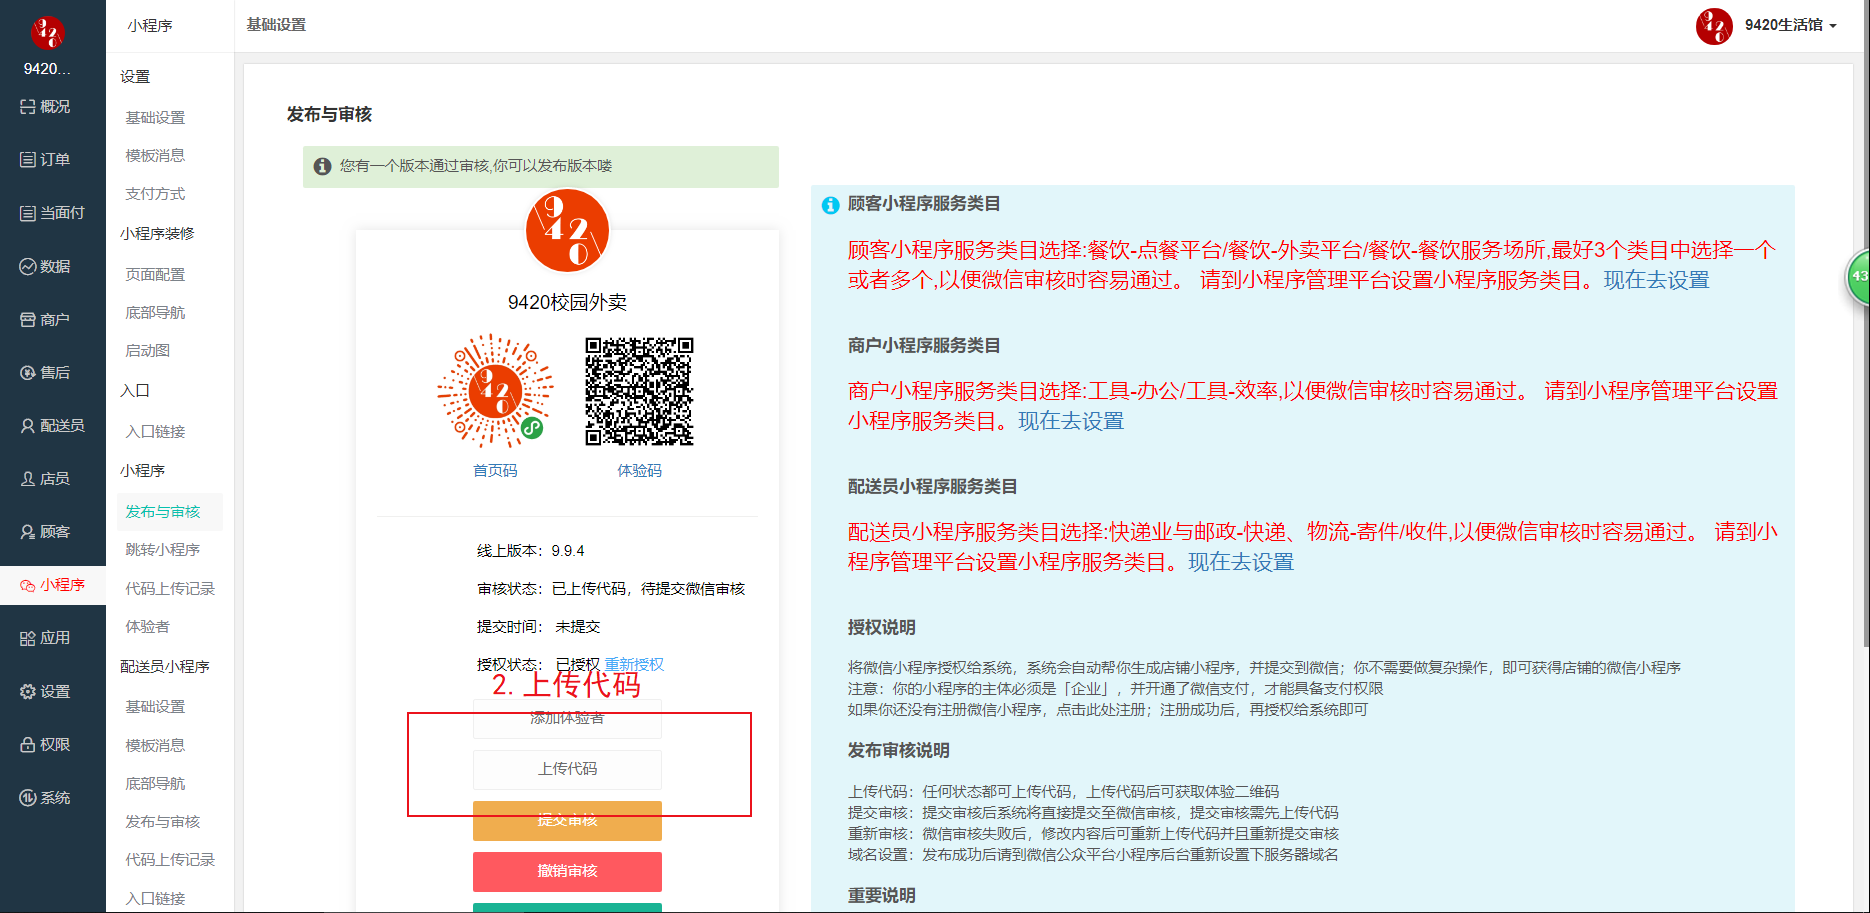Click the round 9420校园外卖 app logo
Image resolution: width=1870 pixels, height=913 pixels.
[x=567, y=230]
